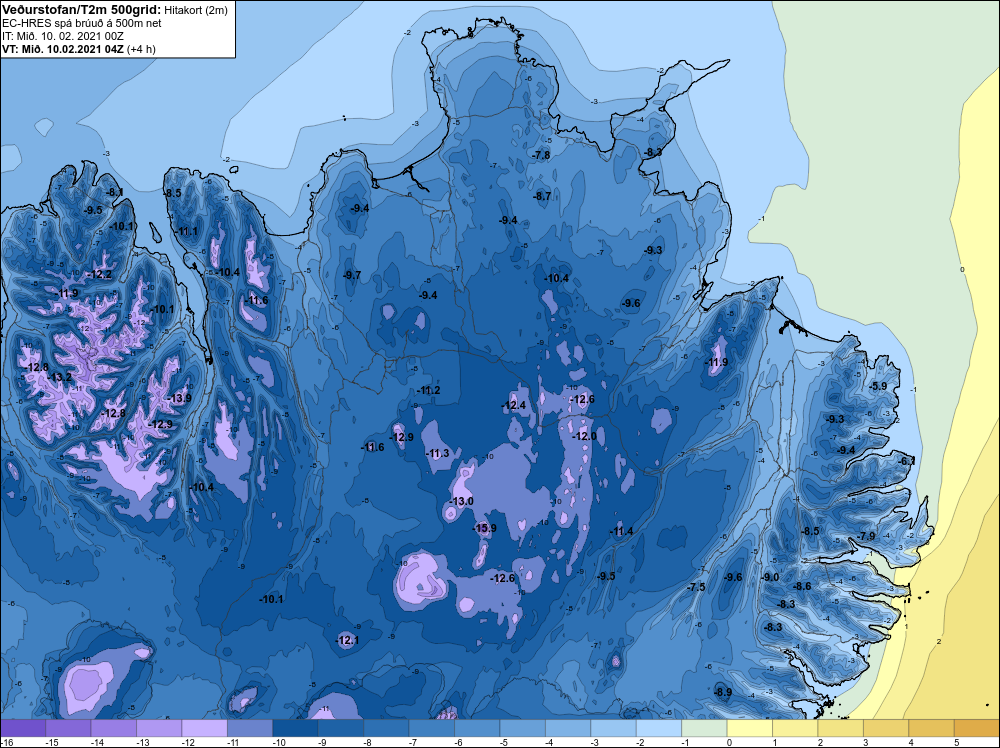The image size is (1000, 748).
Task: Click the -7.9 temperature label
Action: coord(867,536)
